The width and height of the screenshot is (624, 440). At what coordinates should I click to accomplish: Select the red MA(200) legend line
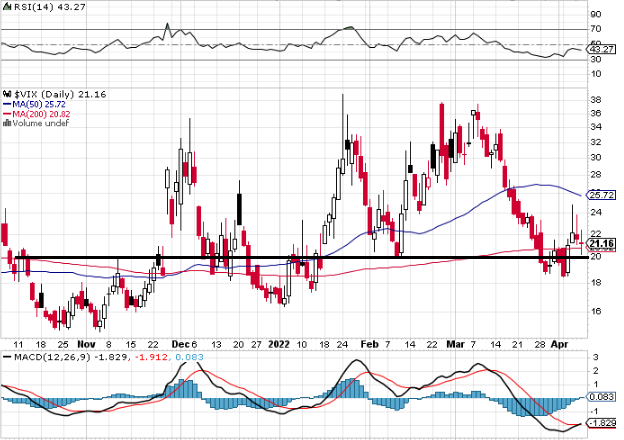tap(7, 114)
